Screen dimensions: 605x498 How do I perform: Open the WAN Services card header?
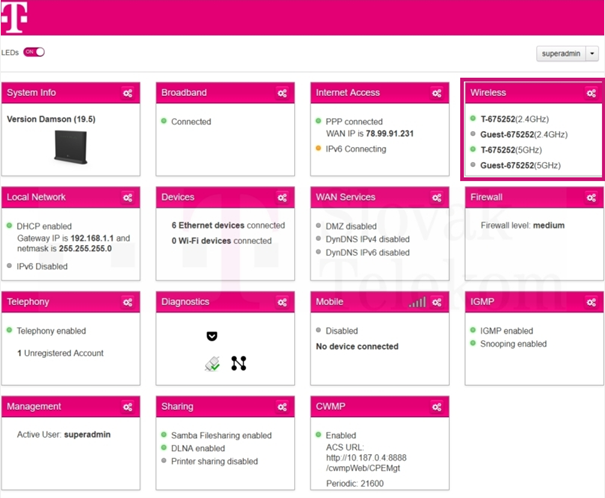(380, 197)
